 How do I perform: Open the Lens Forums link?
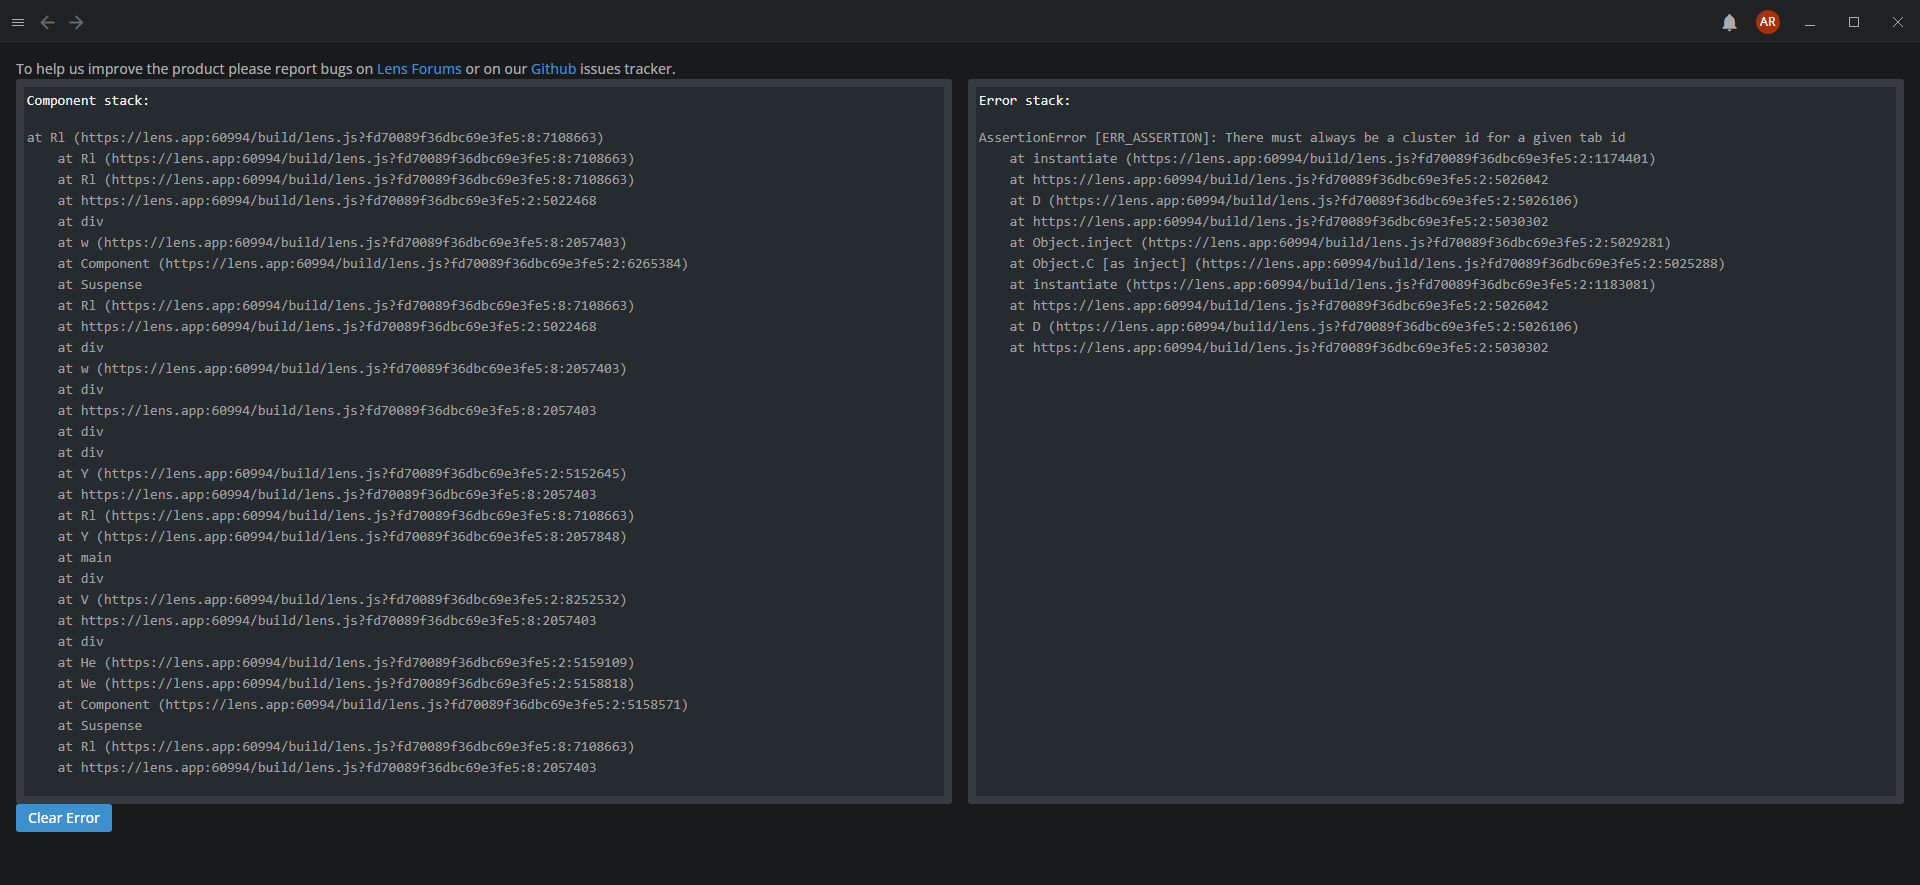(419, 69)
